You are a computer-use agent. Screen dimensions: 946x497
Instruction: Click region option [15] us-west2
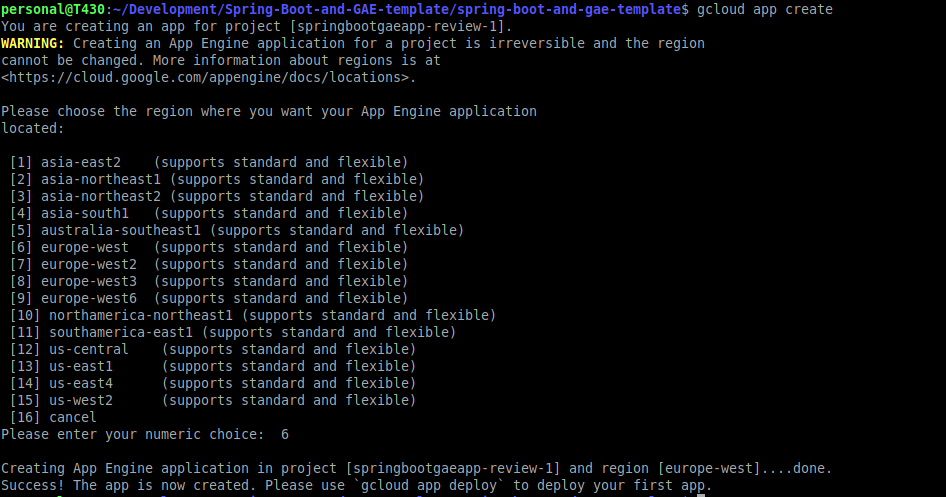213,400
